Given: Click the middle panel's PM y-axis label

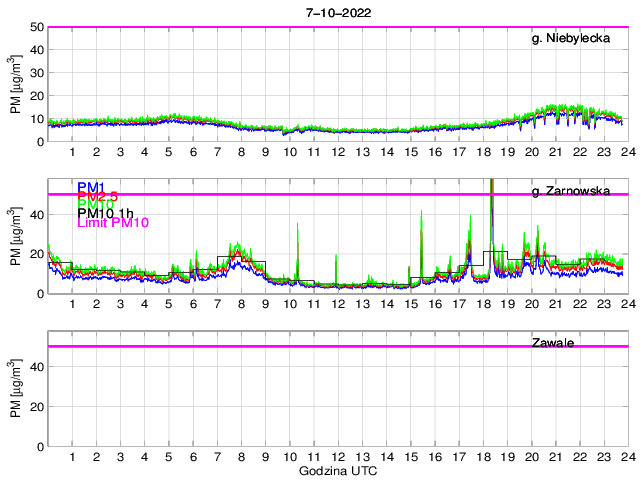Looking at the screenshot, I should point(17,237).
